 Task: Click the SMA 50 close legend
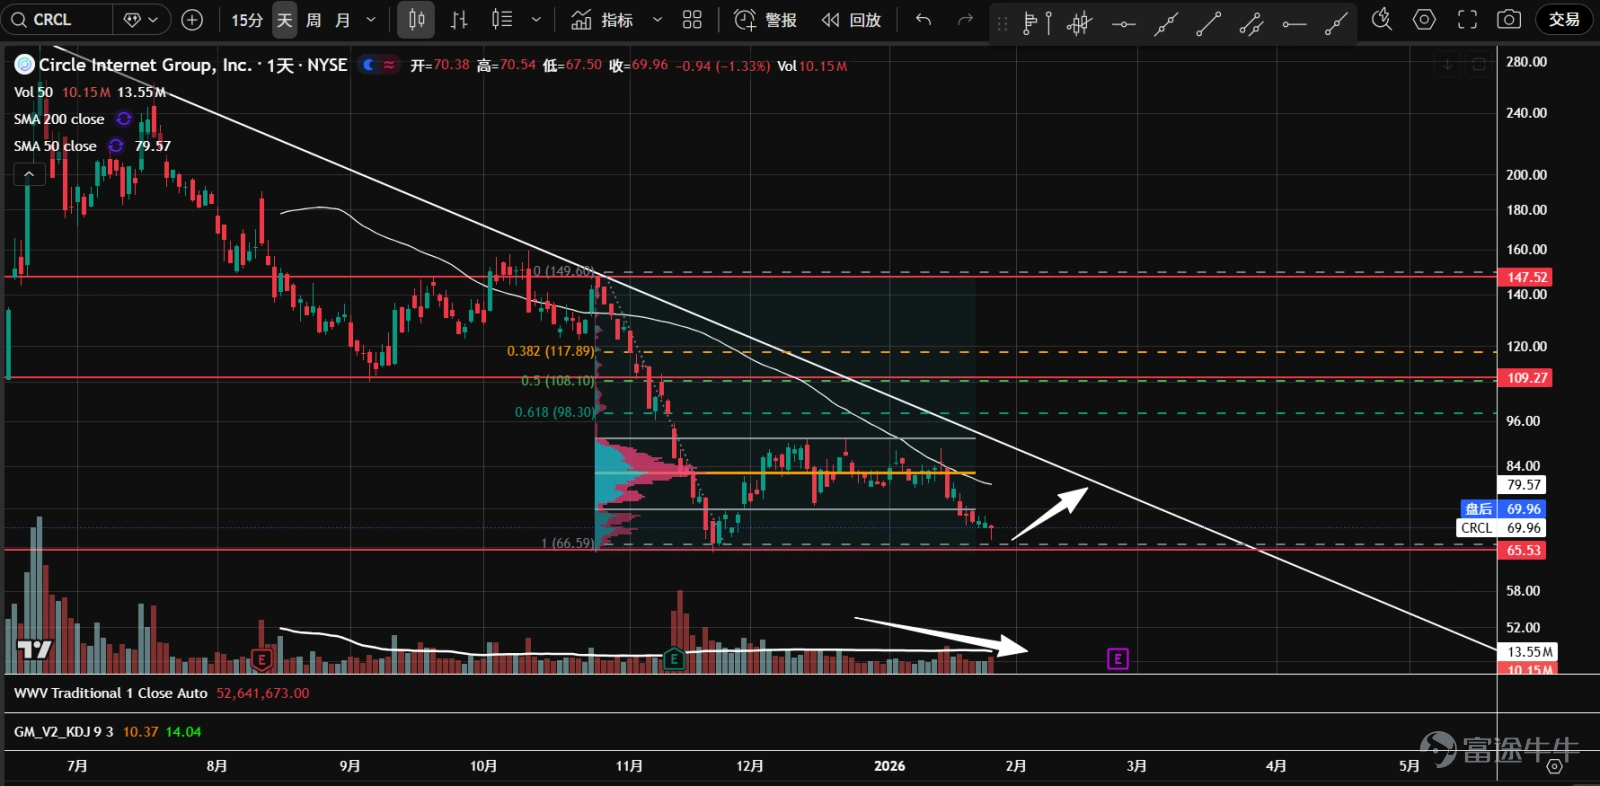pos(55,146)
